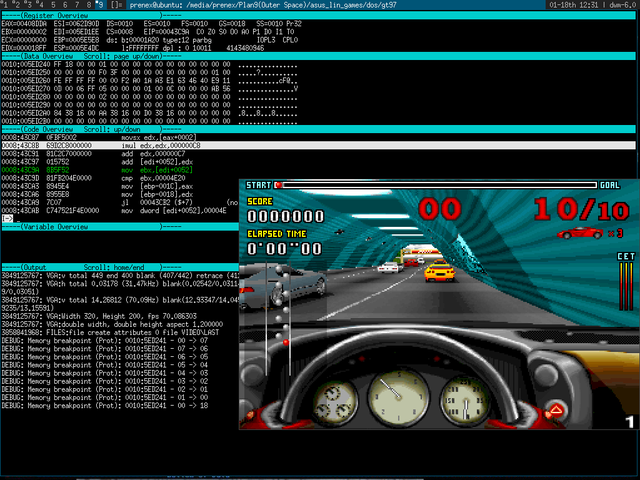Click the Output section header
This screenshot has height=480, width=640.
(120, 267)
